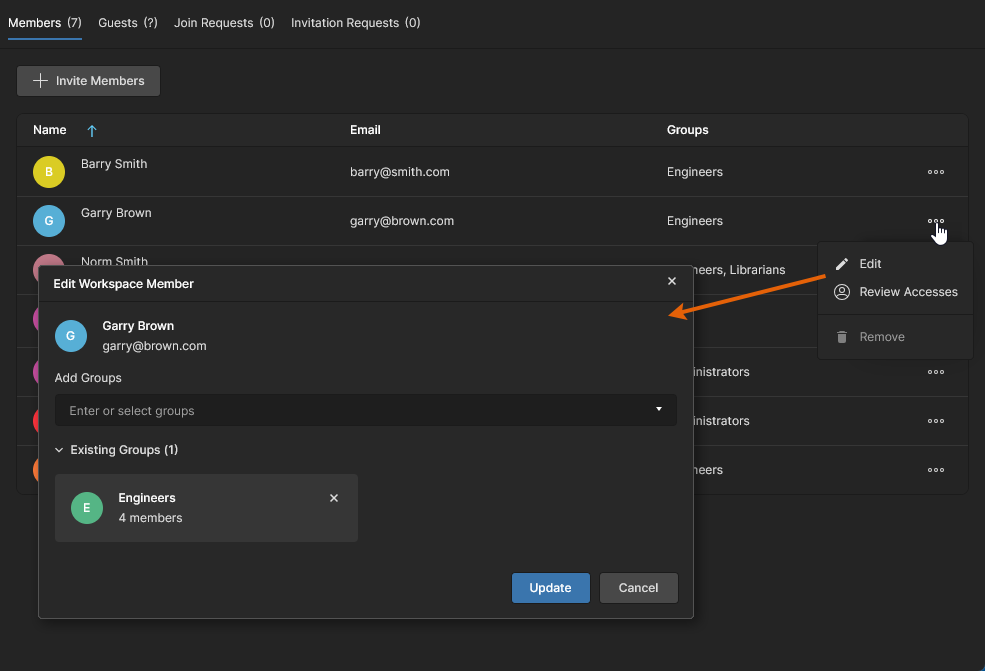985x671 pixels.
Task: Collapse the Existing Groups section
Action: [60, 450]
